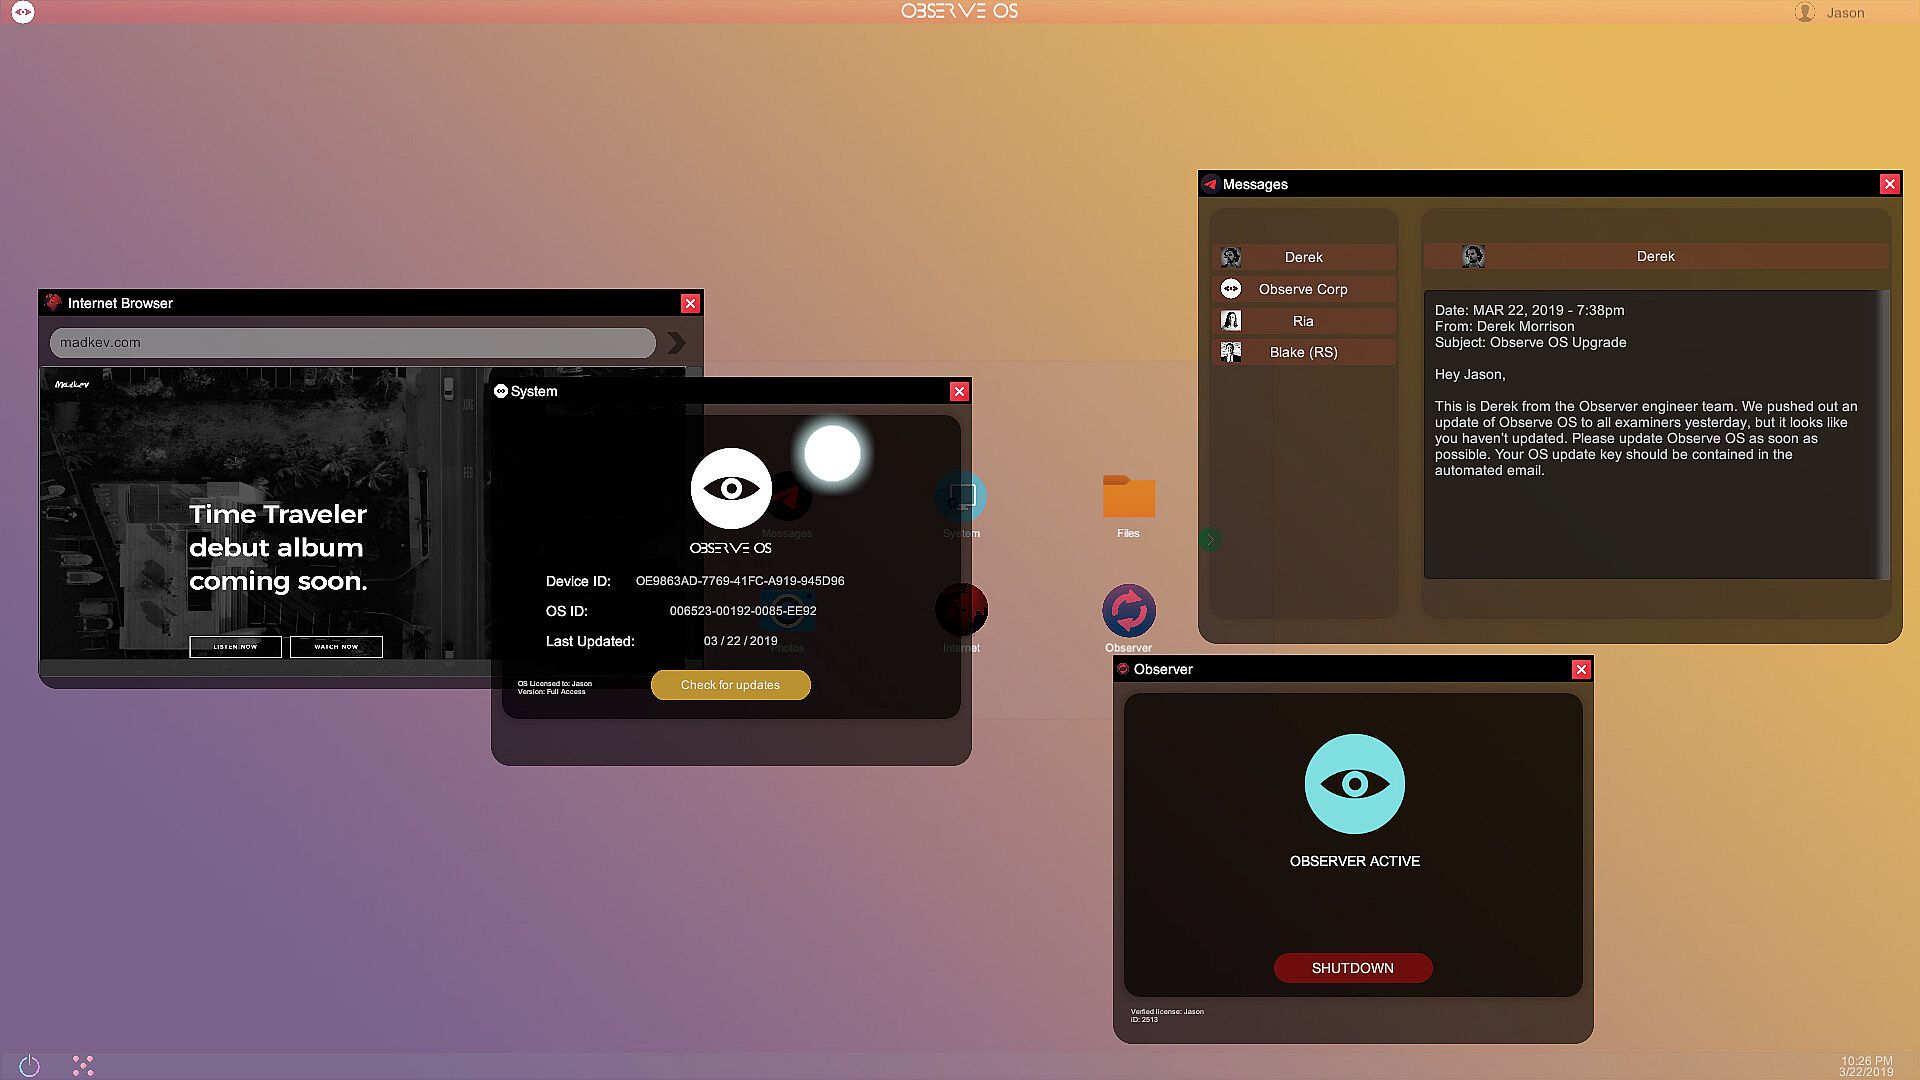Select the Observe Corp conversation
Viewport: 1920px width, 1080px height.
1303,289
